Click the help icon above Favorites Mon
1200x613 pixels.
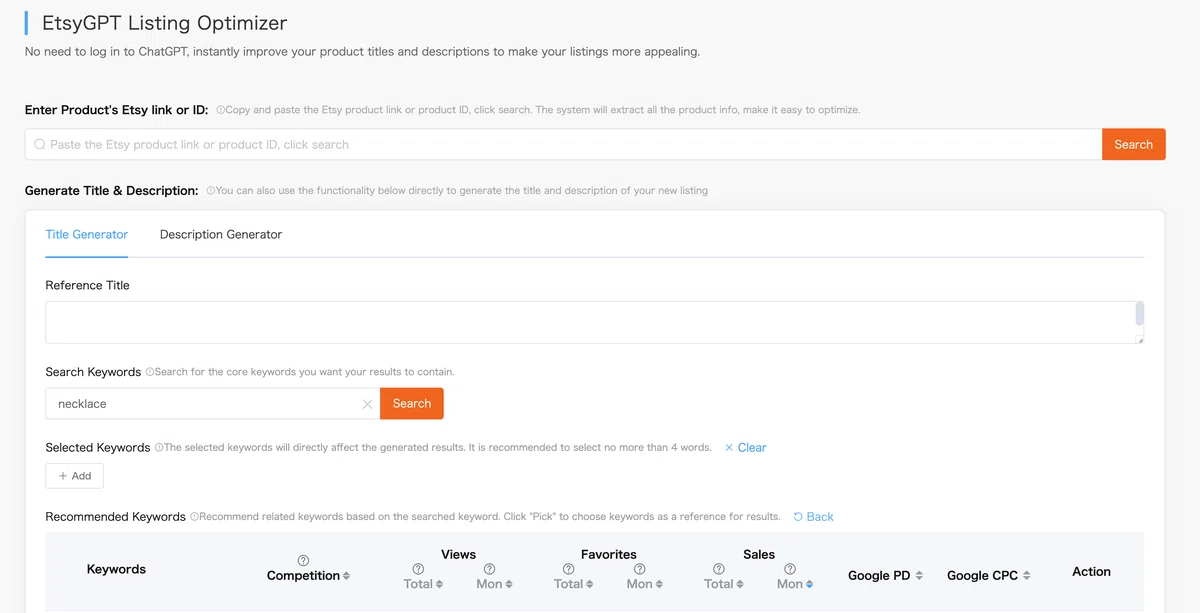tap(639, 569)
